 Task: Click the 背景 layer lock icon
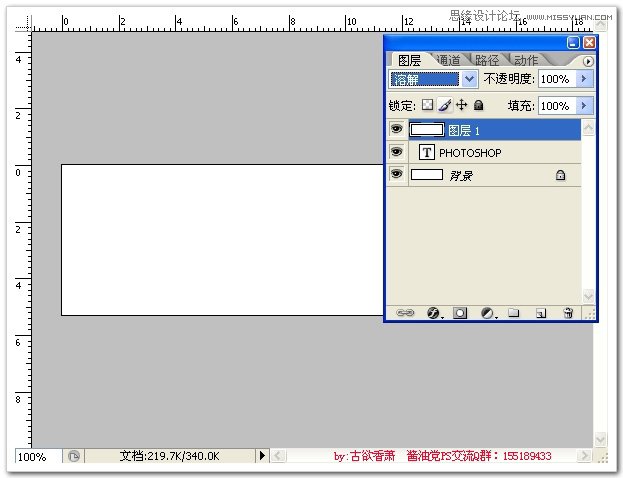[560, 175]
